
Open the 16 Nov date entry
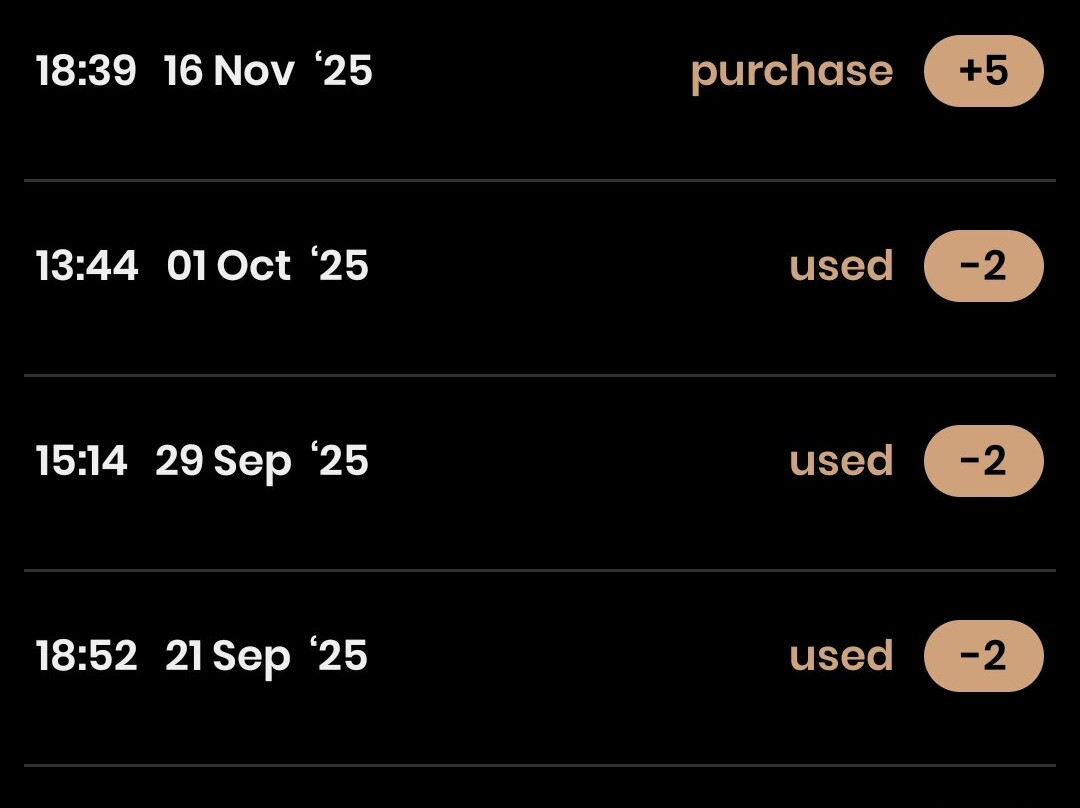tap(229, 72)
